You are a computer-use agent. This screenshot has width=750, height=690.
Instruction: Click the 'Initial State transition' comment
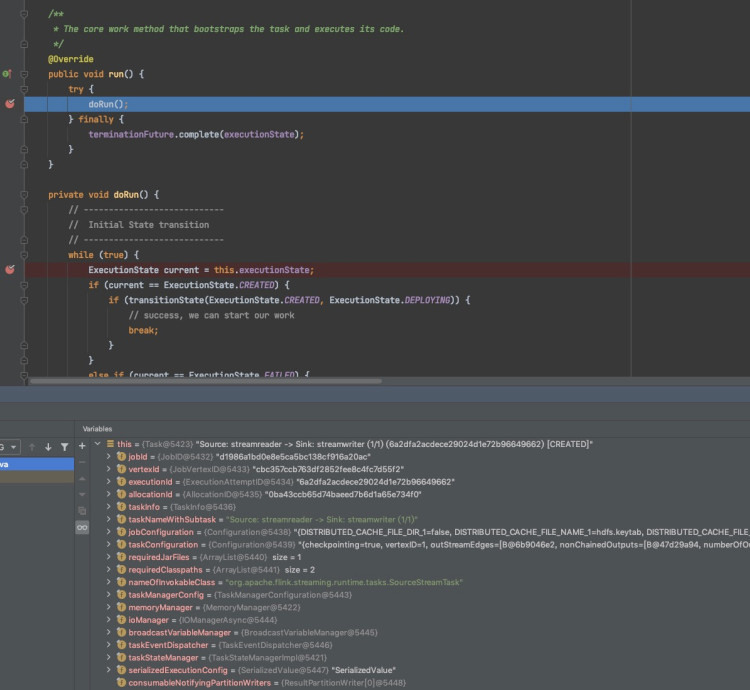coord(149,225)
